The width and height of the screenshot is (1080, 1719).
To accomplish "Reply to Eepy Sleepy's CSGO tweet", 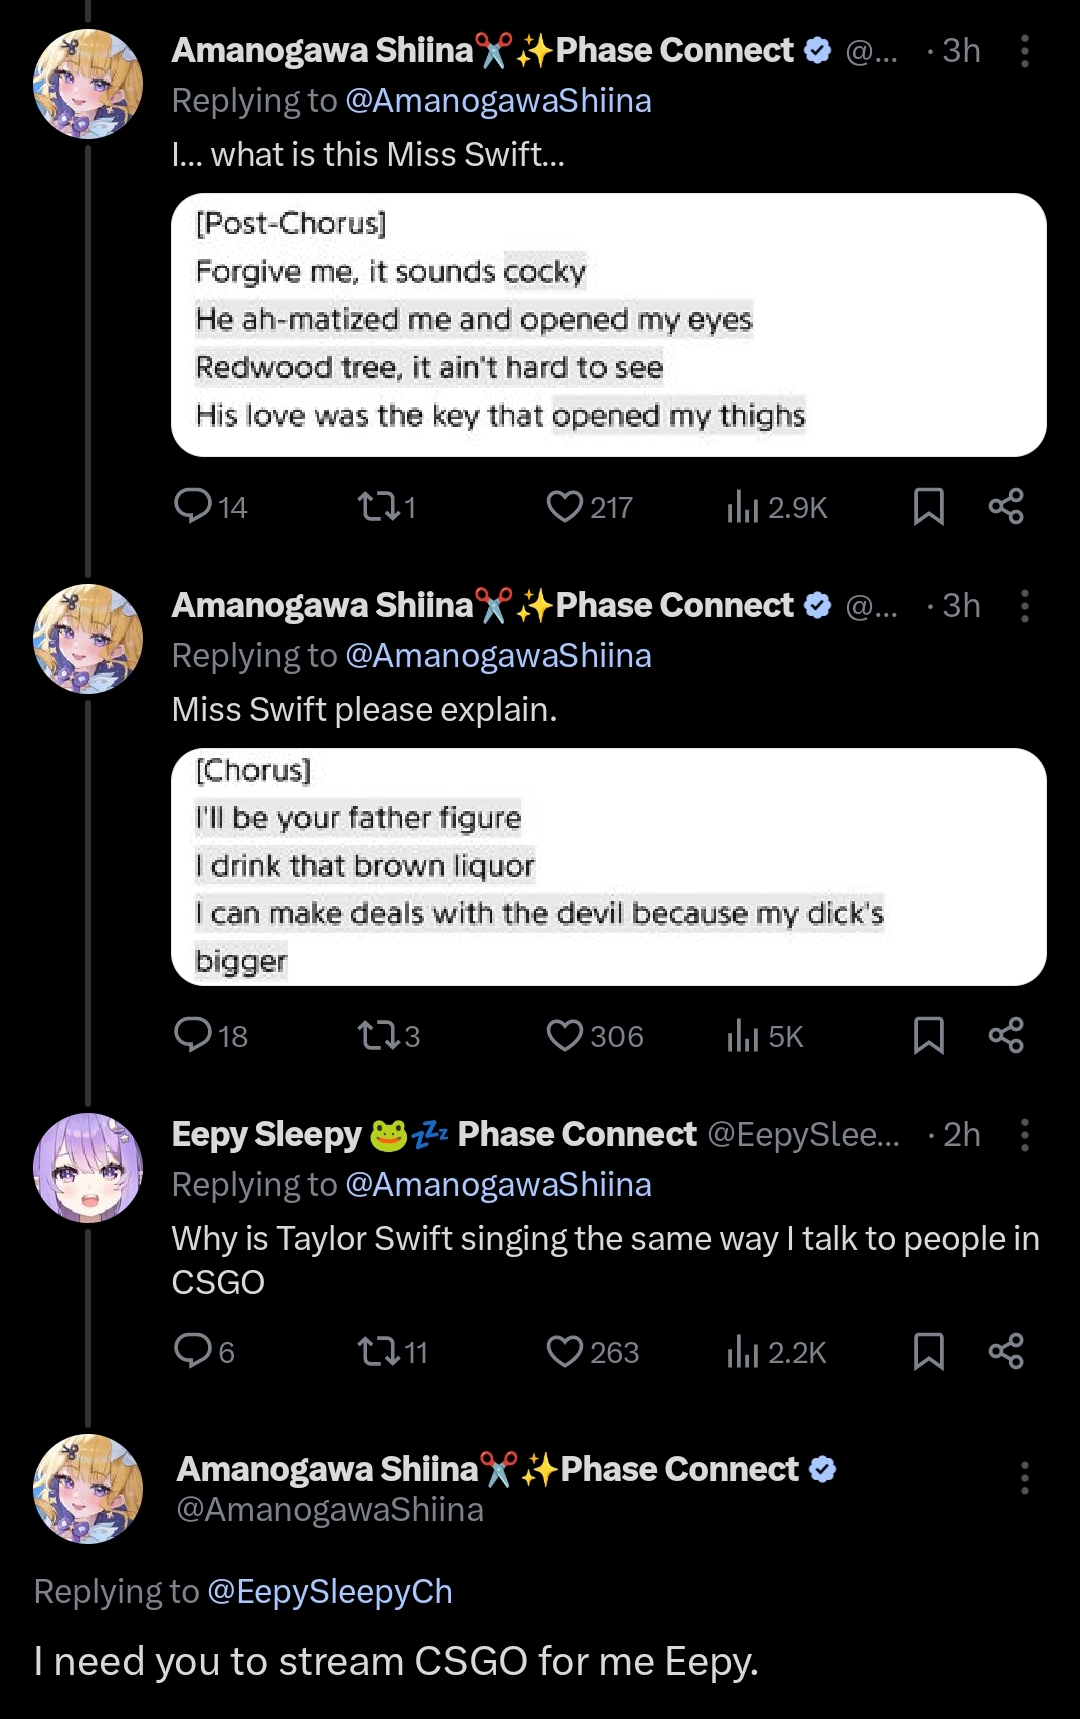I will [x=192, y=1351].
